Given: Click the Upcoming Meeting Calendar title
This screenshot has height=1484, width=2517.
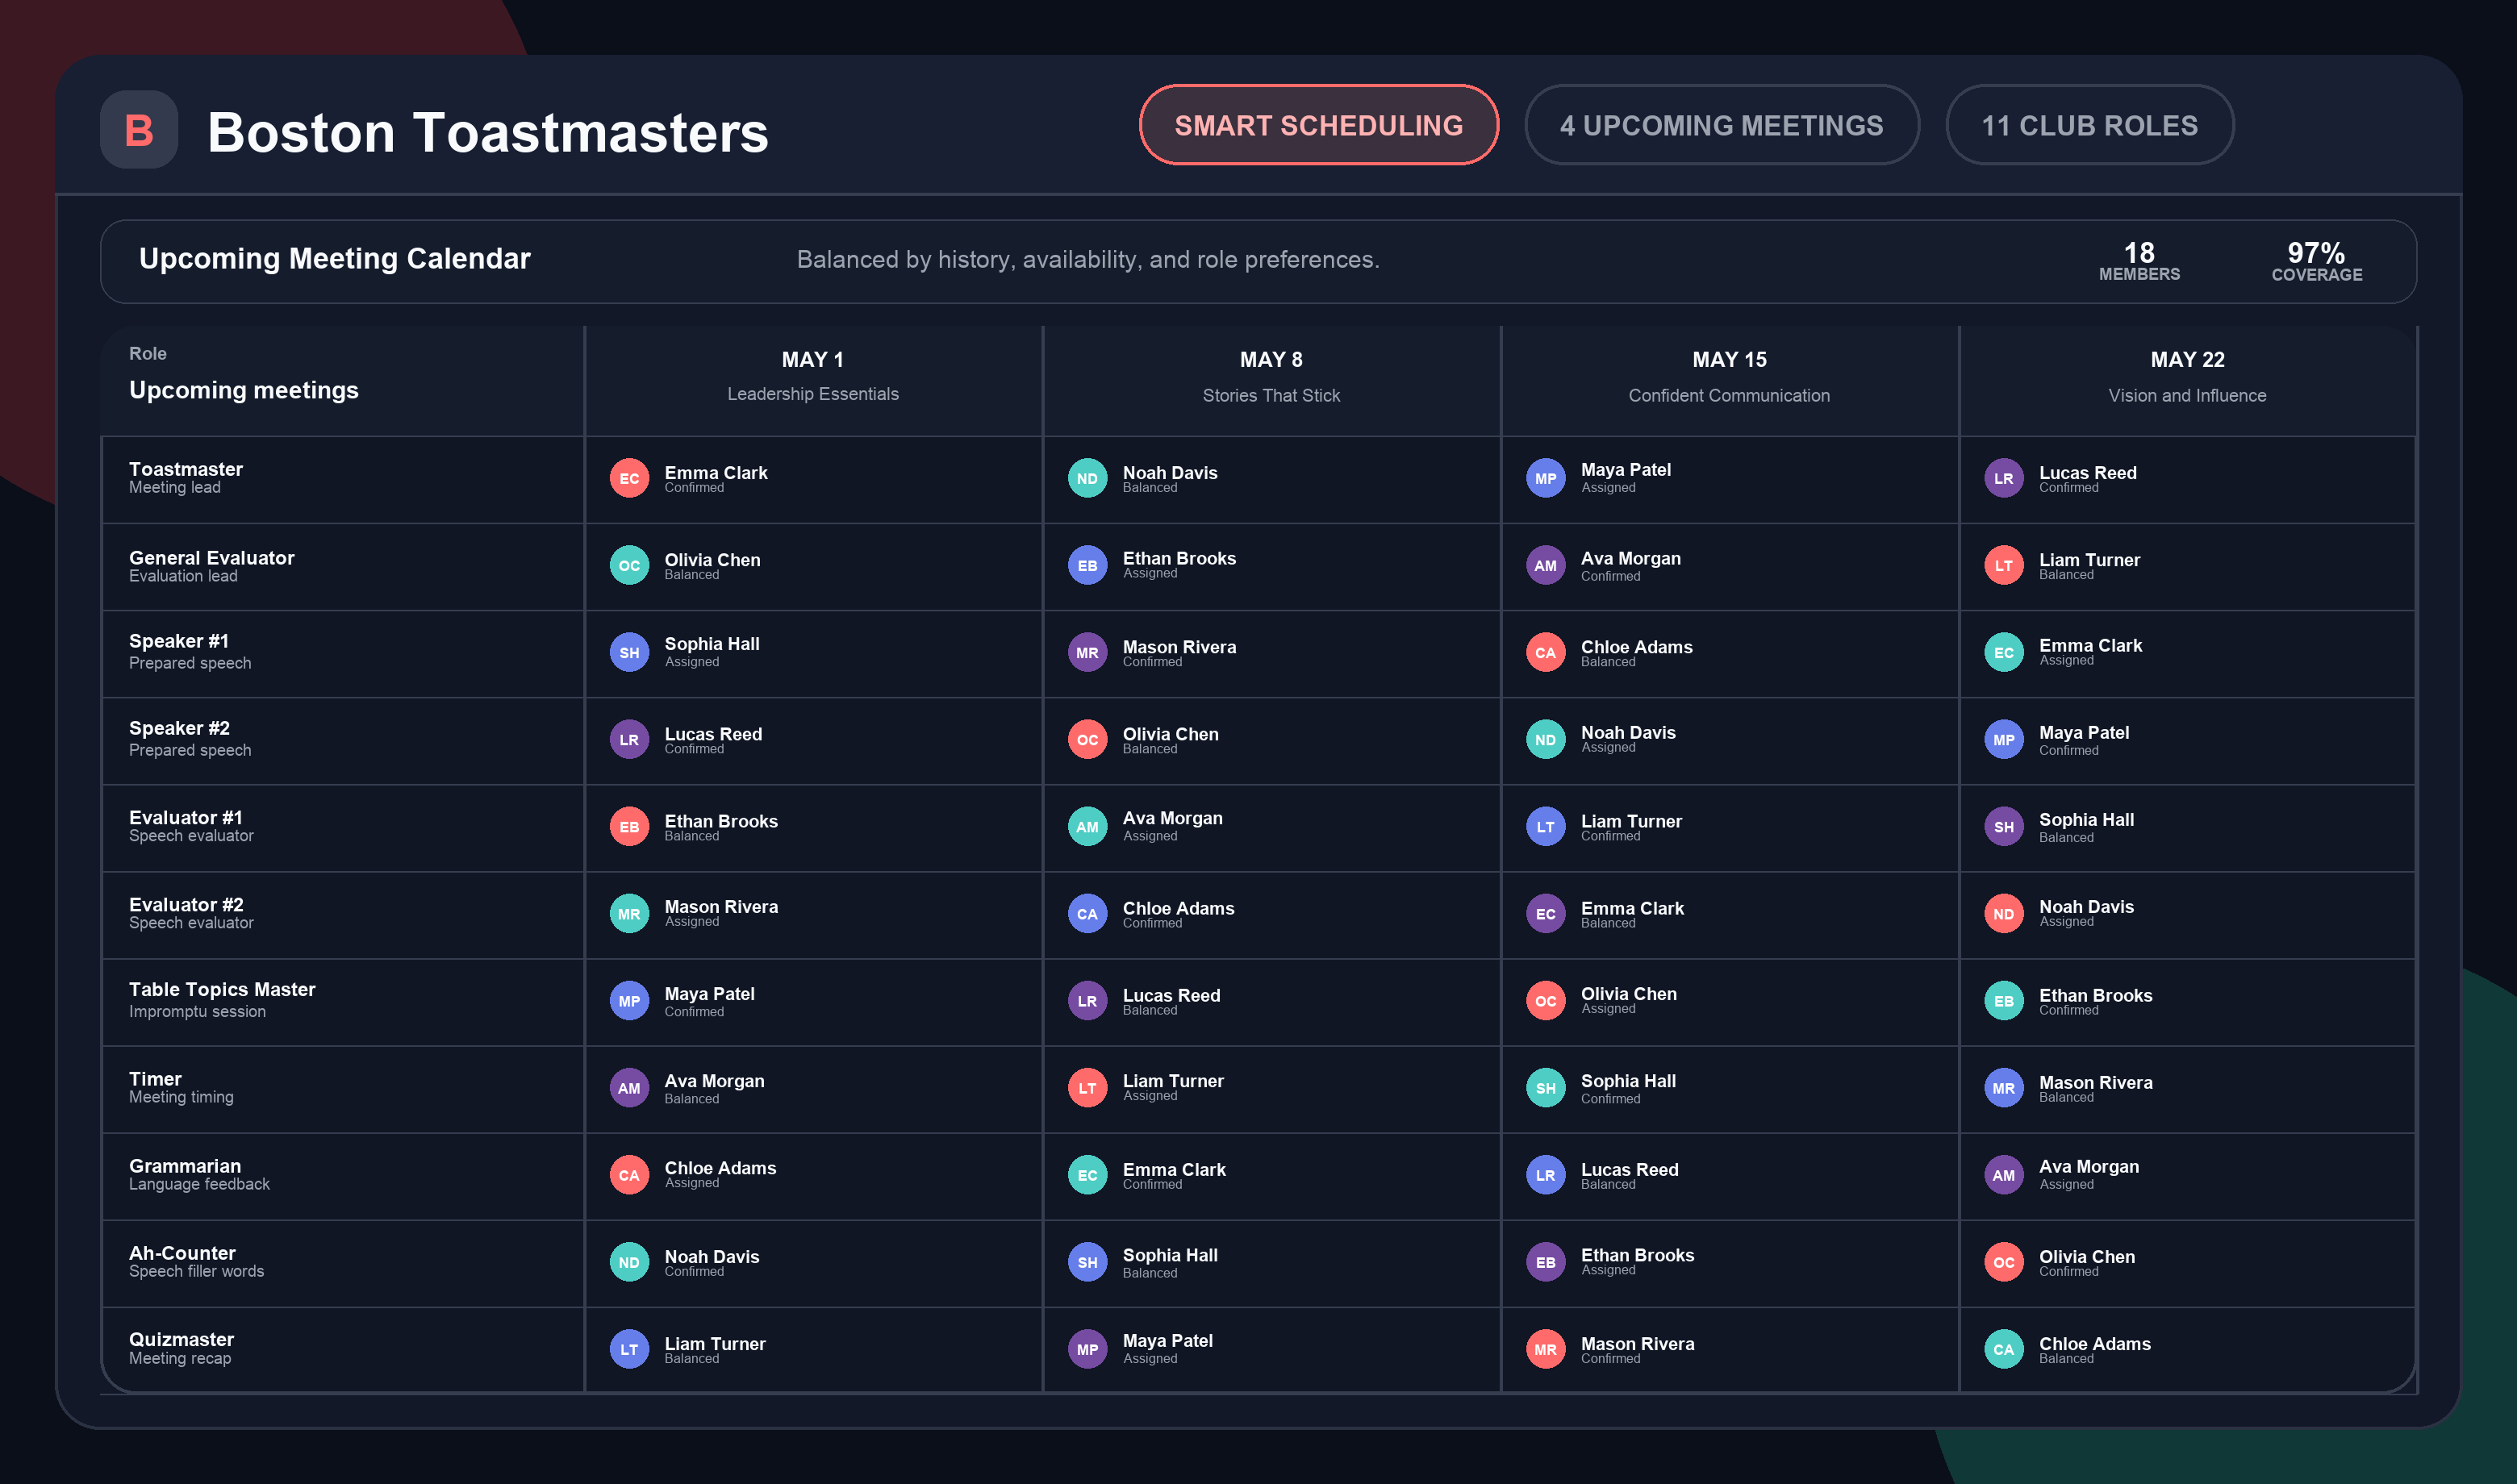Looking at the screenshot, I should pyautogui.click(x=336, y=259).
